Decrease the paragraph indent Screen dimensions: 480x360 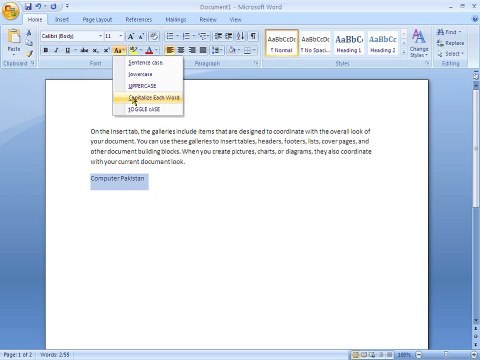point(218,36)
